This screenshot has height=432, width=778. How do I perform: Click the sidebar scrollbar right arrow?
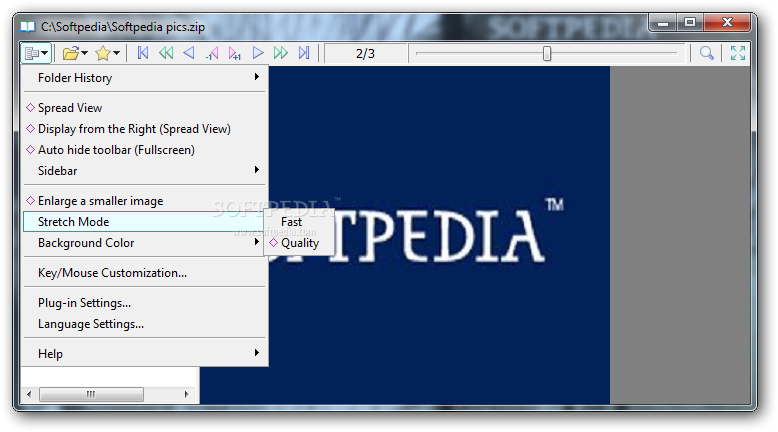(186, 394)
